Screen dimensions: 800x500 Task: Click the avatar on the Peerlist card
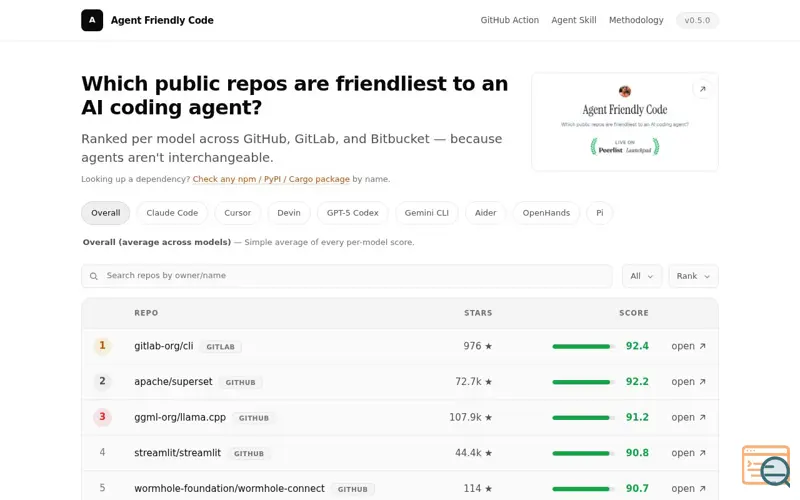625,91
